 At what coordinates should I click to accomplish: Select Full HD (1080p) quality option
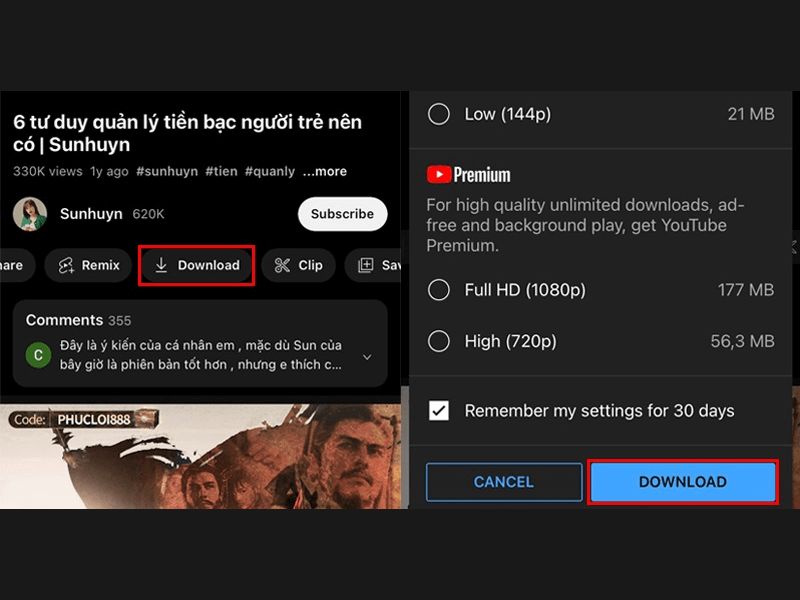tap(601, 290)
